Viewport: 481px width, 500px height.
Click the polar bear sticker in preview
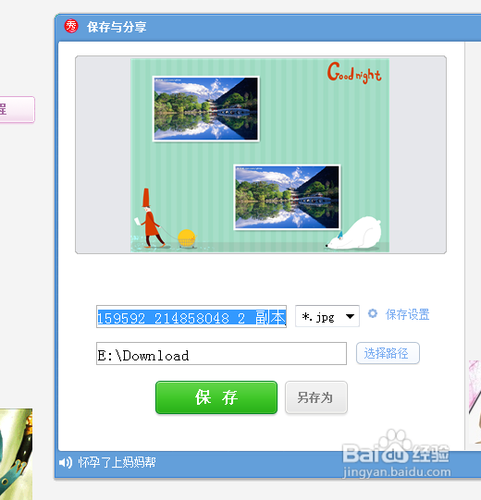click(354, 233)
